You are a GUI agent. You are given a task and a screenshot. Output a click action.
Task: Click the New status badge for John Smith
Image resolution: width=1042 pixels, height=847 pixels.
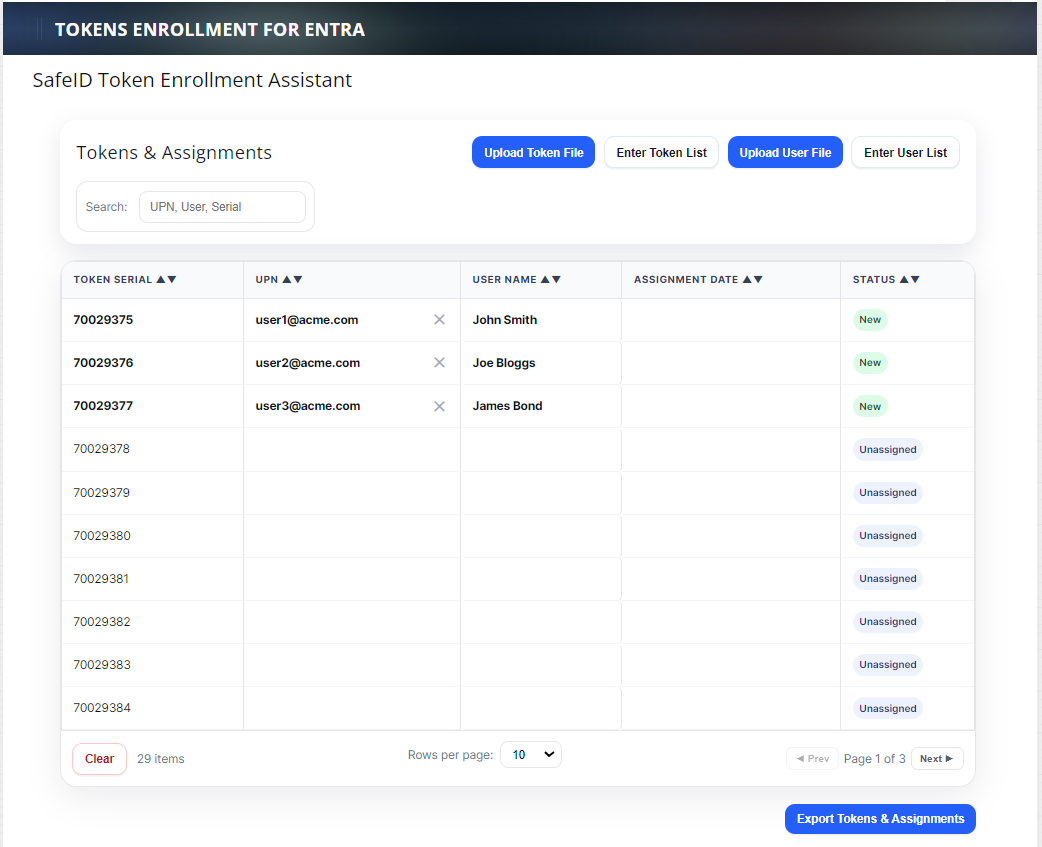(x=870, y=320)
